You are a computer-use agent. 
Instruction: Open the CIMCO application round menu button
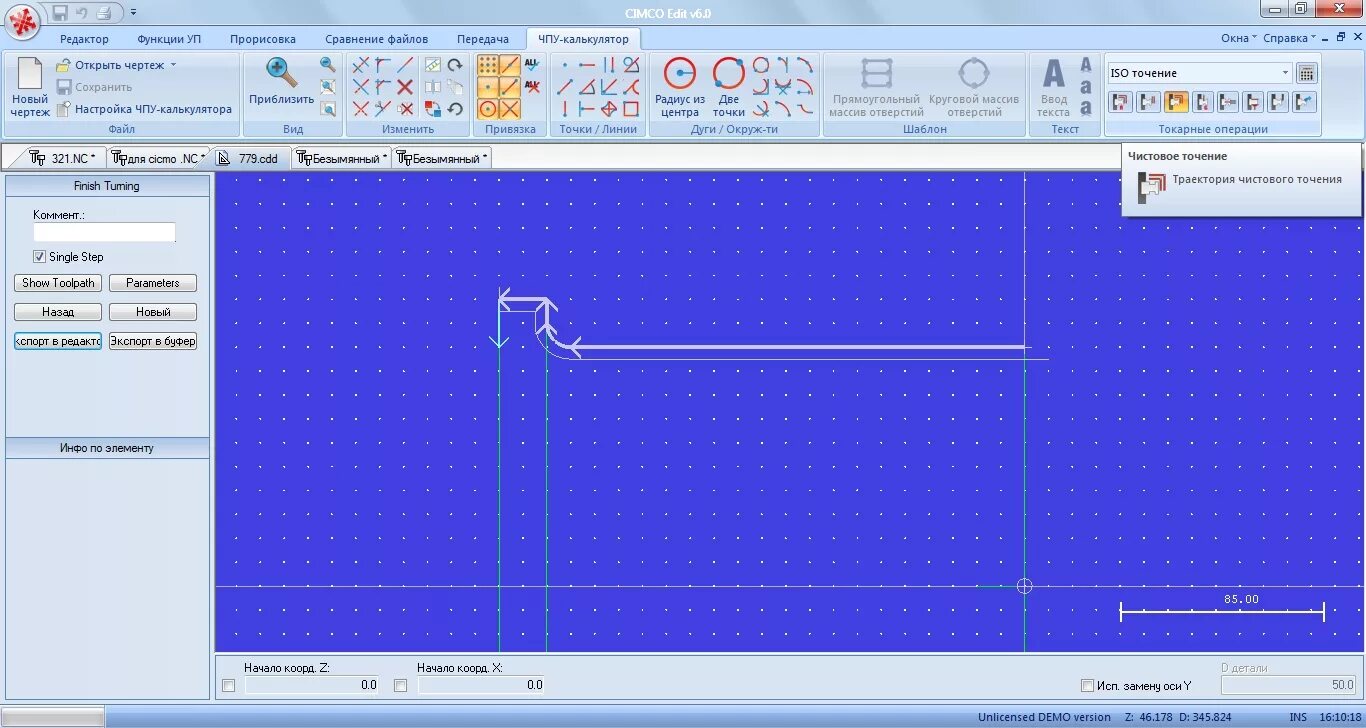24,20
